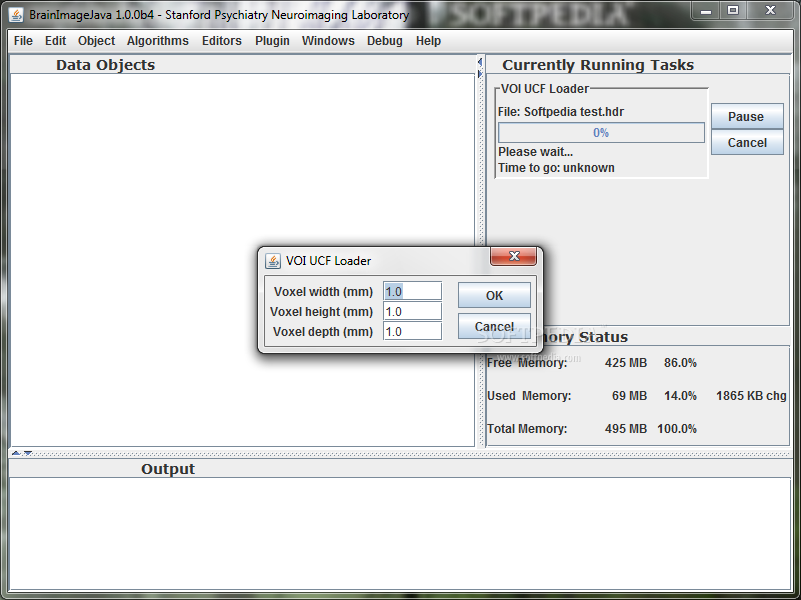Click the VOI UCF Loader task title
801x600 pixels.
[x=545, y=89]
